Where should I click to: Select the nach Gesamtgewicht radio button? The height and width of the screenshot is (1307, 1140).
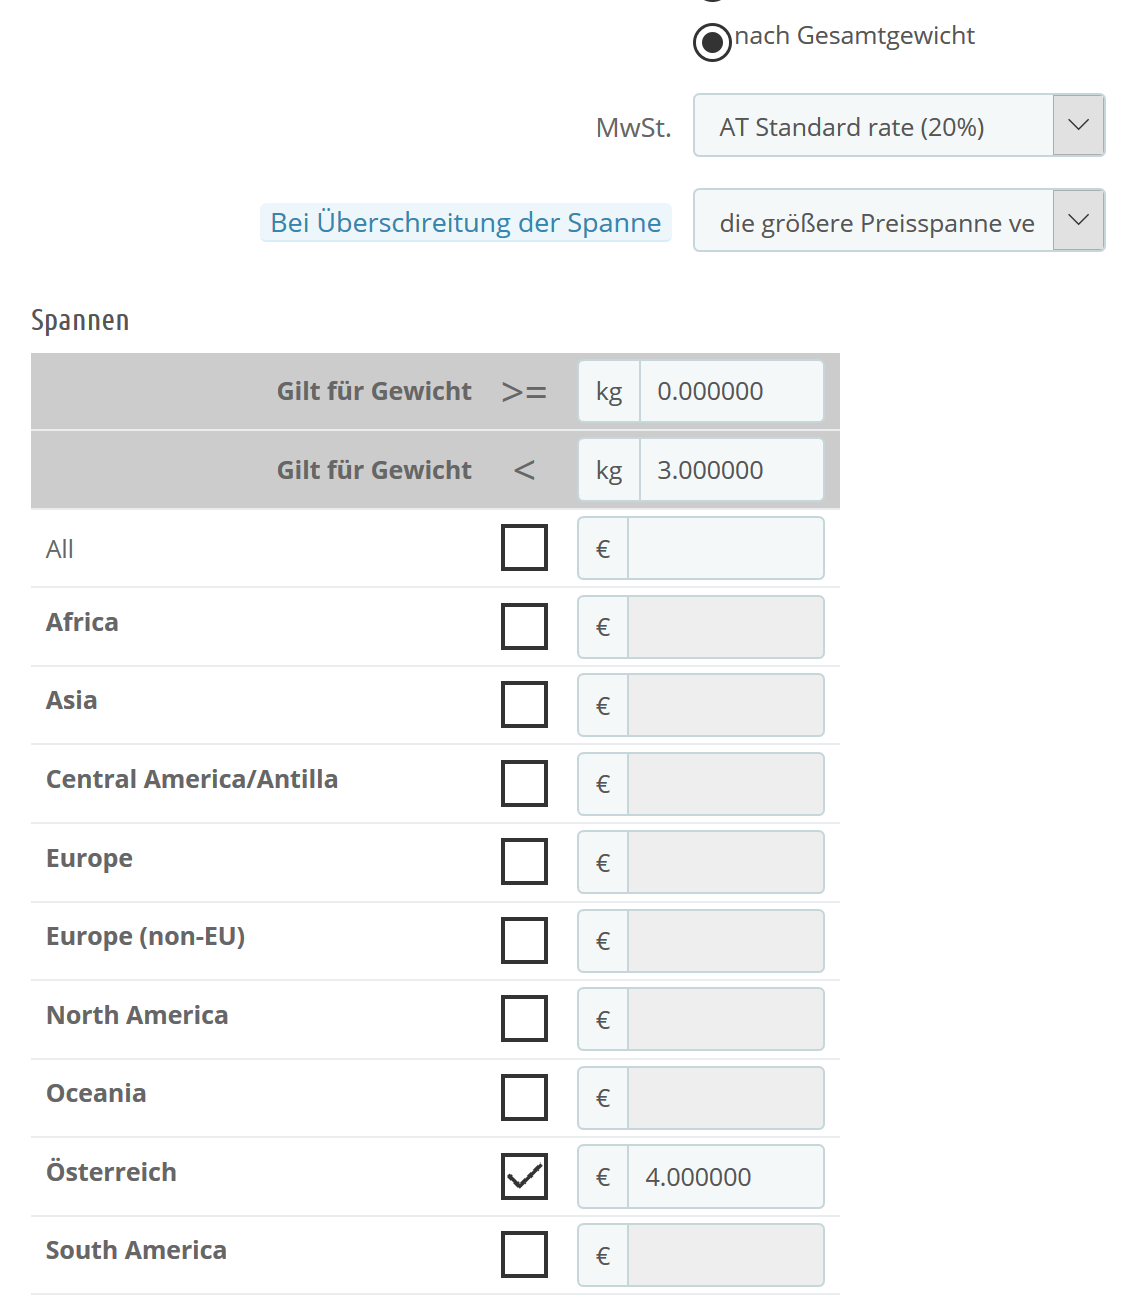tap(712, 42)
